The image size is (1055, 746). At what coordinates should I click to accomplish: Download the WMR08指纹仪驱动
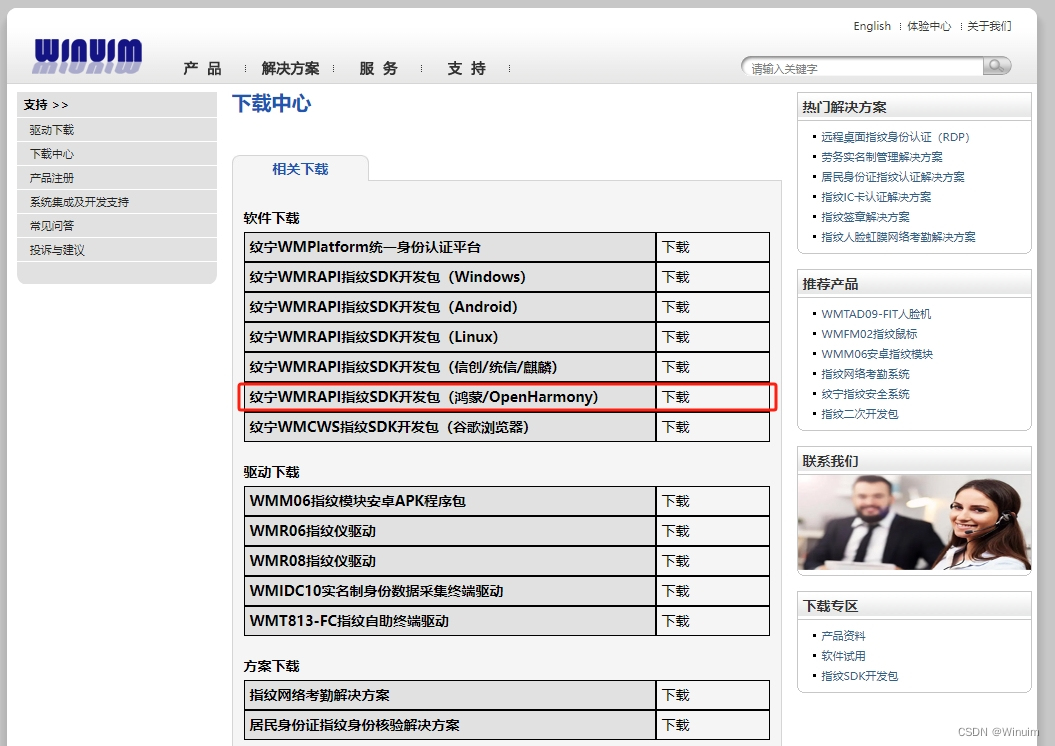click(x=676, y=561)
